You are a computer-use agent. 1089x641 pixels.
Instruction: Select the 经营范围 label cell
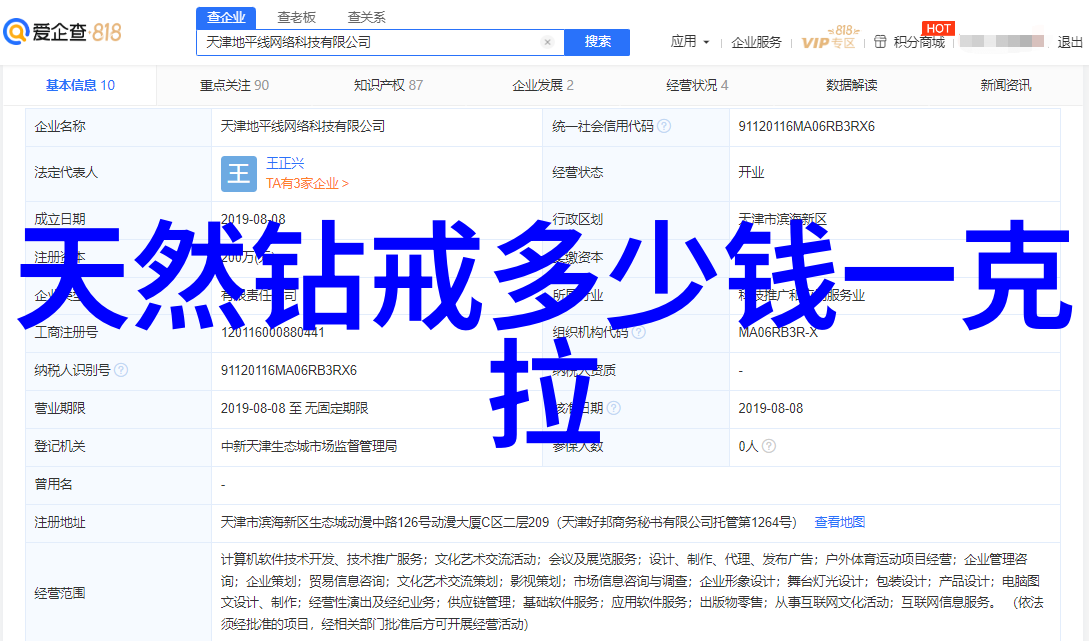coord(118,593)
